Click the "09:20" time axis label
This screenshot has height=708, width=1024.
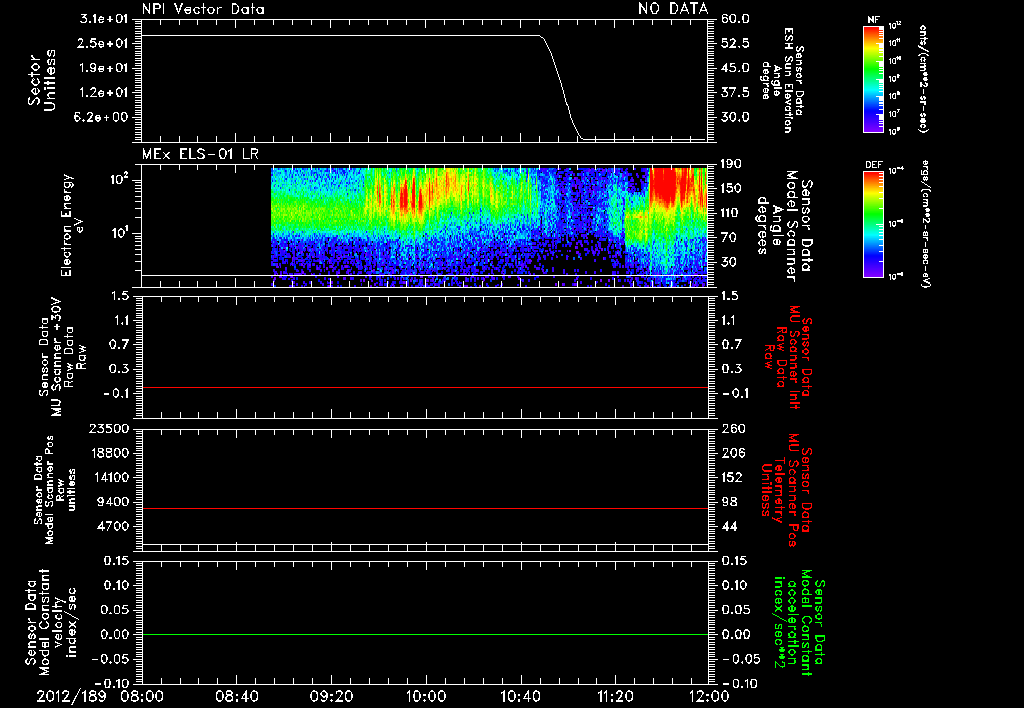pyautogui.click(x=331, y=696)
